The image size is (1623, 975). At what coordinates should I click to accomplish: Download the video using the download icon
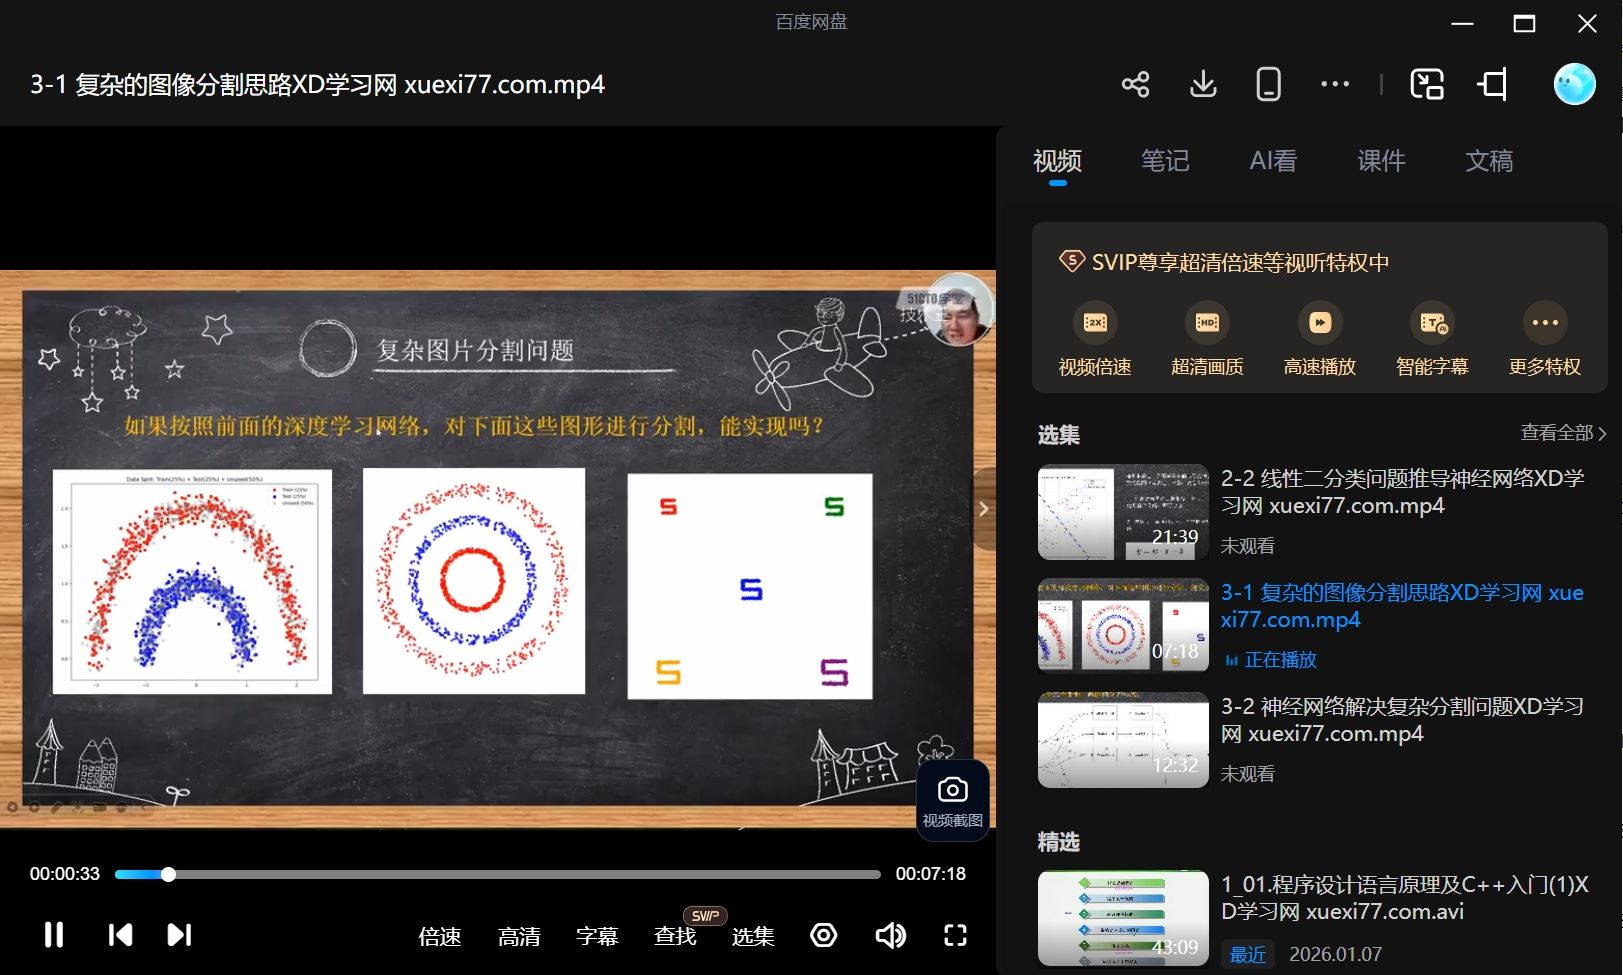(x=1203, y=84)
